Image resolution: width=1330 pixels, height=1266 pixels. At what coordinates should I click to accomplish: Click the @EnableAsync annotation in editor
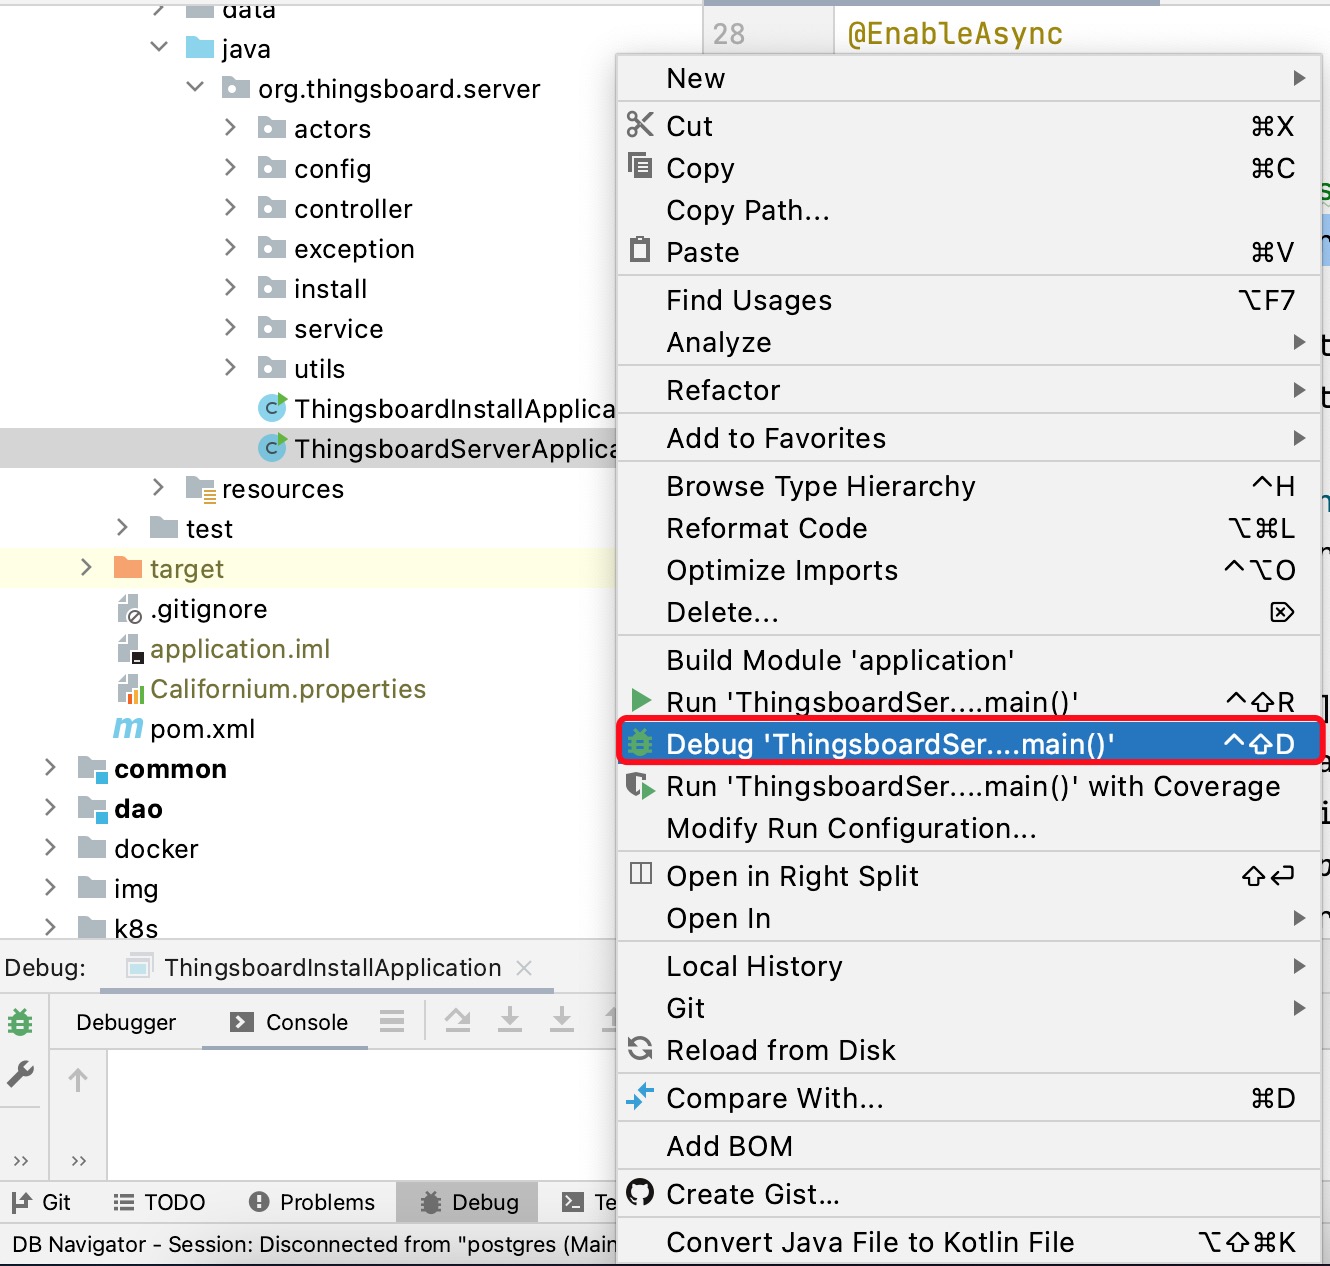955,34
